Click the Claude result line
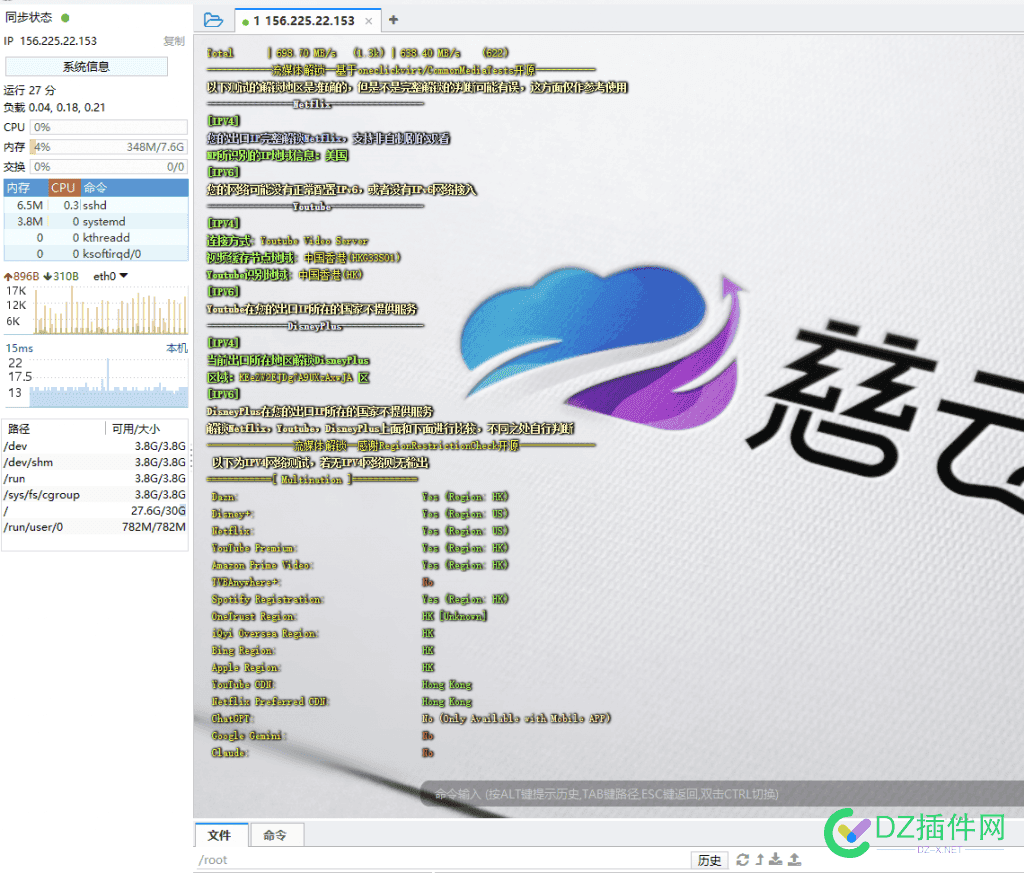 click(x=323, y=752)
